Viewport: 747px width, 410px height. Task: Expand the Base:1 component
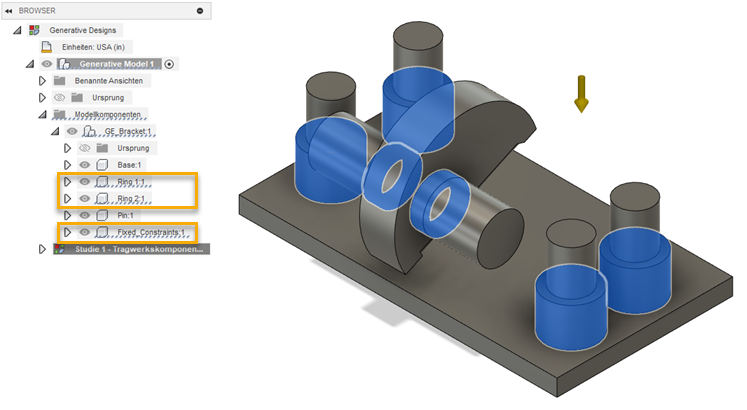pos(67,165)
